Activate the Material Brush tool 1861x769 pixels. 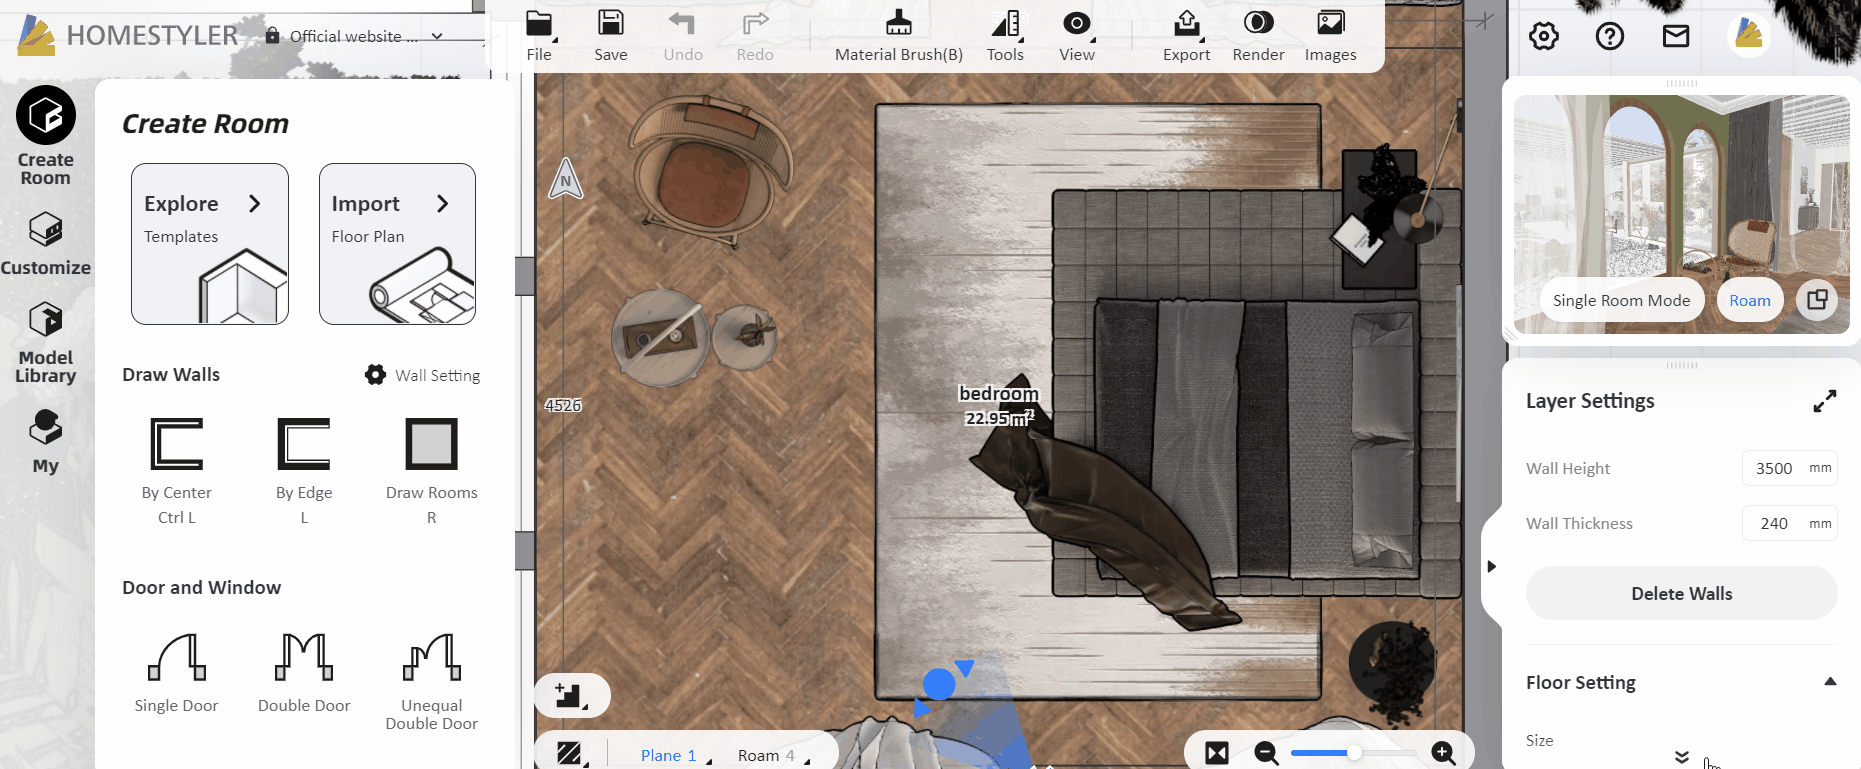click(x=899, y=36)
